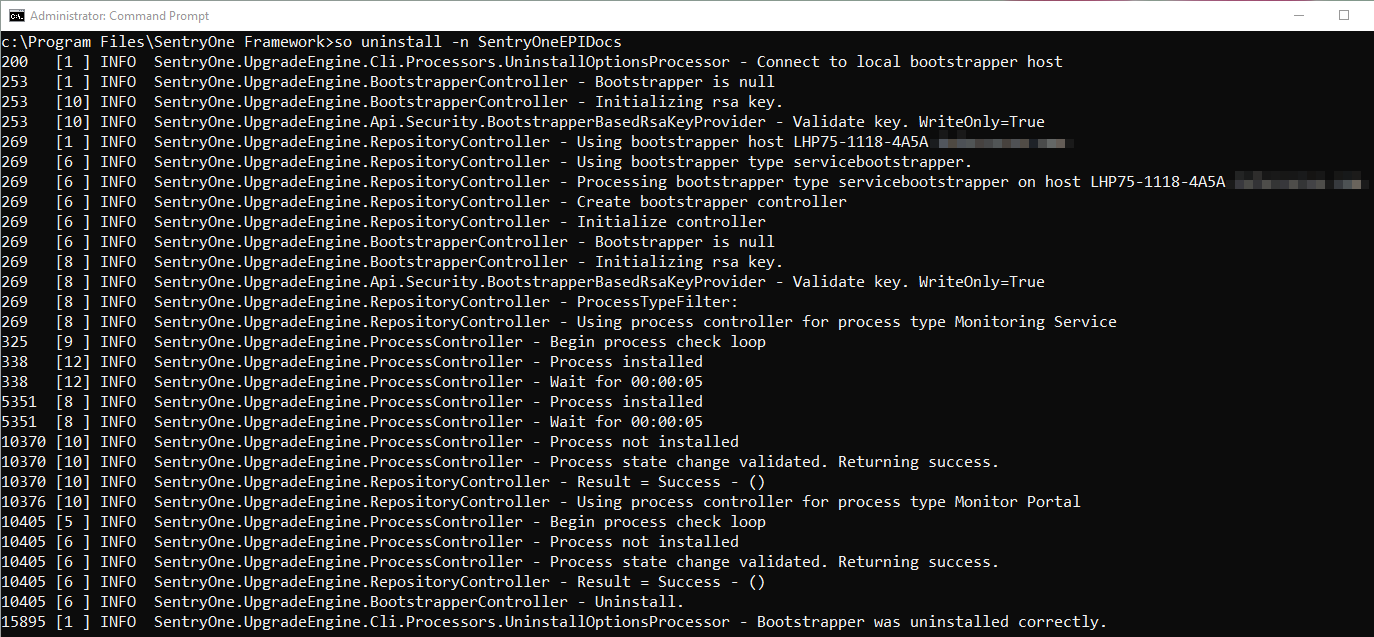Click the first 'Process not installed' message
This screenshot has height=637, width=1374.
[644, 442]
